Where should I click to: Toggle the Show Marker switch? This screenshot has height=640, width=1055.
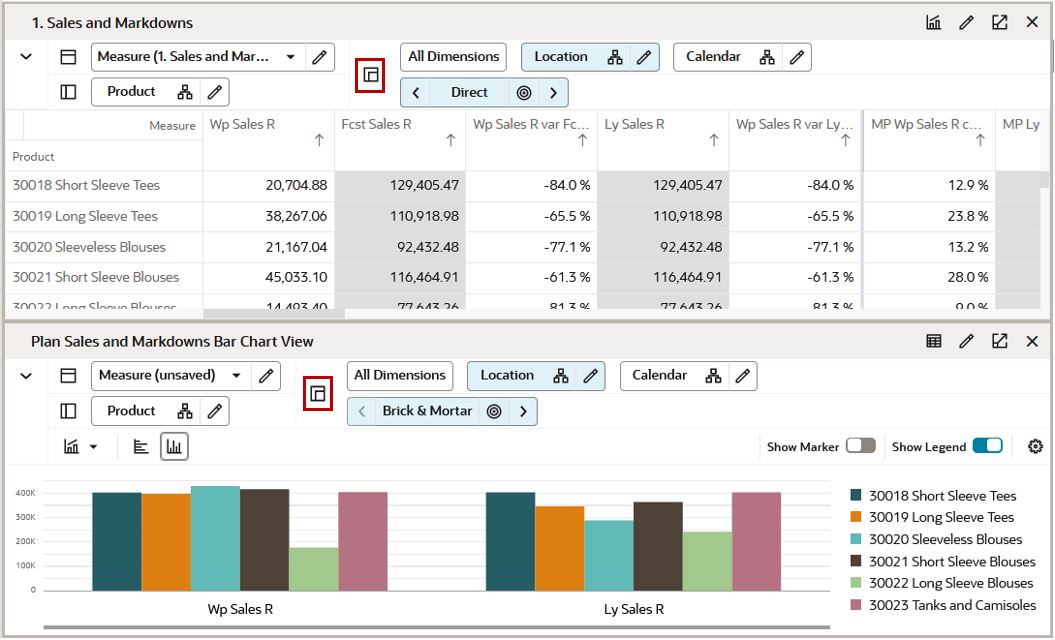click(861, 446)
